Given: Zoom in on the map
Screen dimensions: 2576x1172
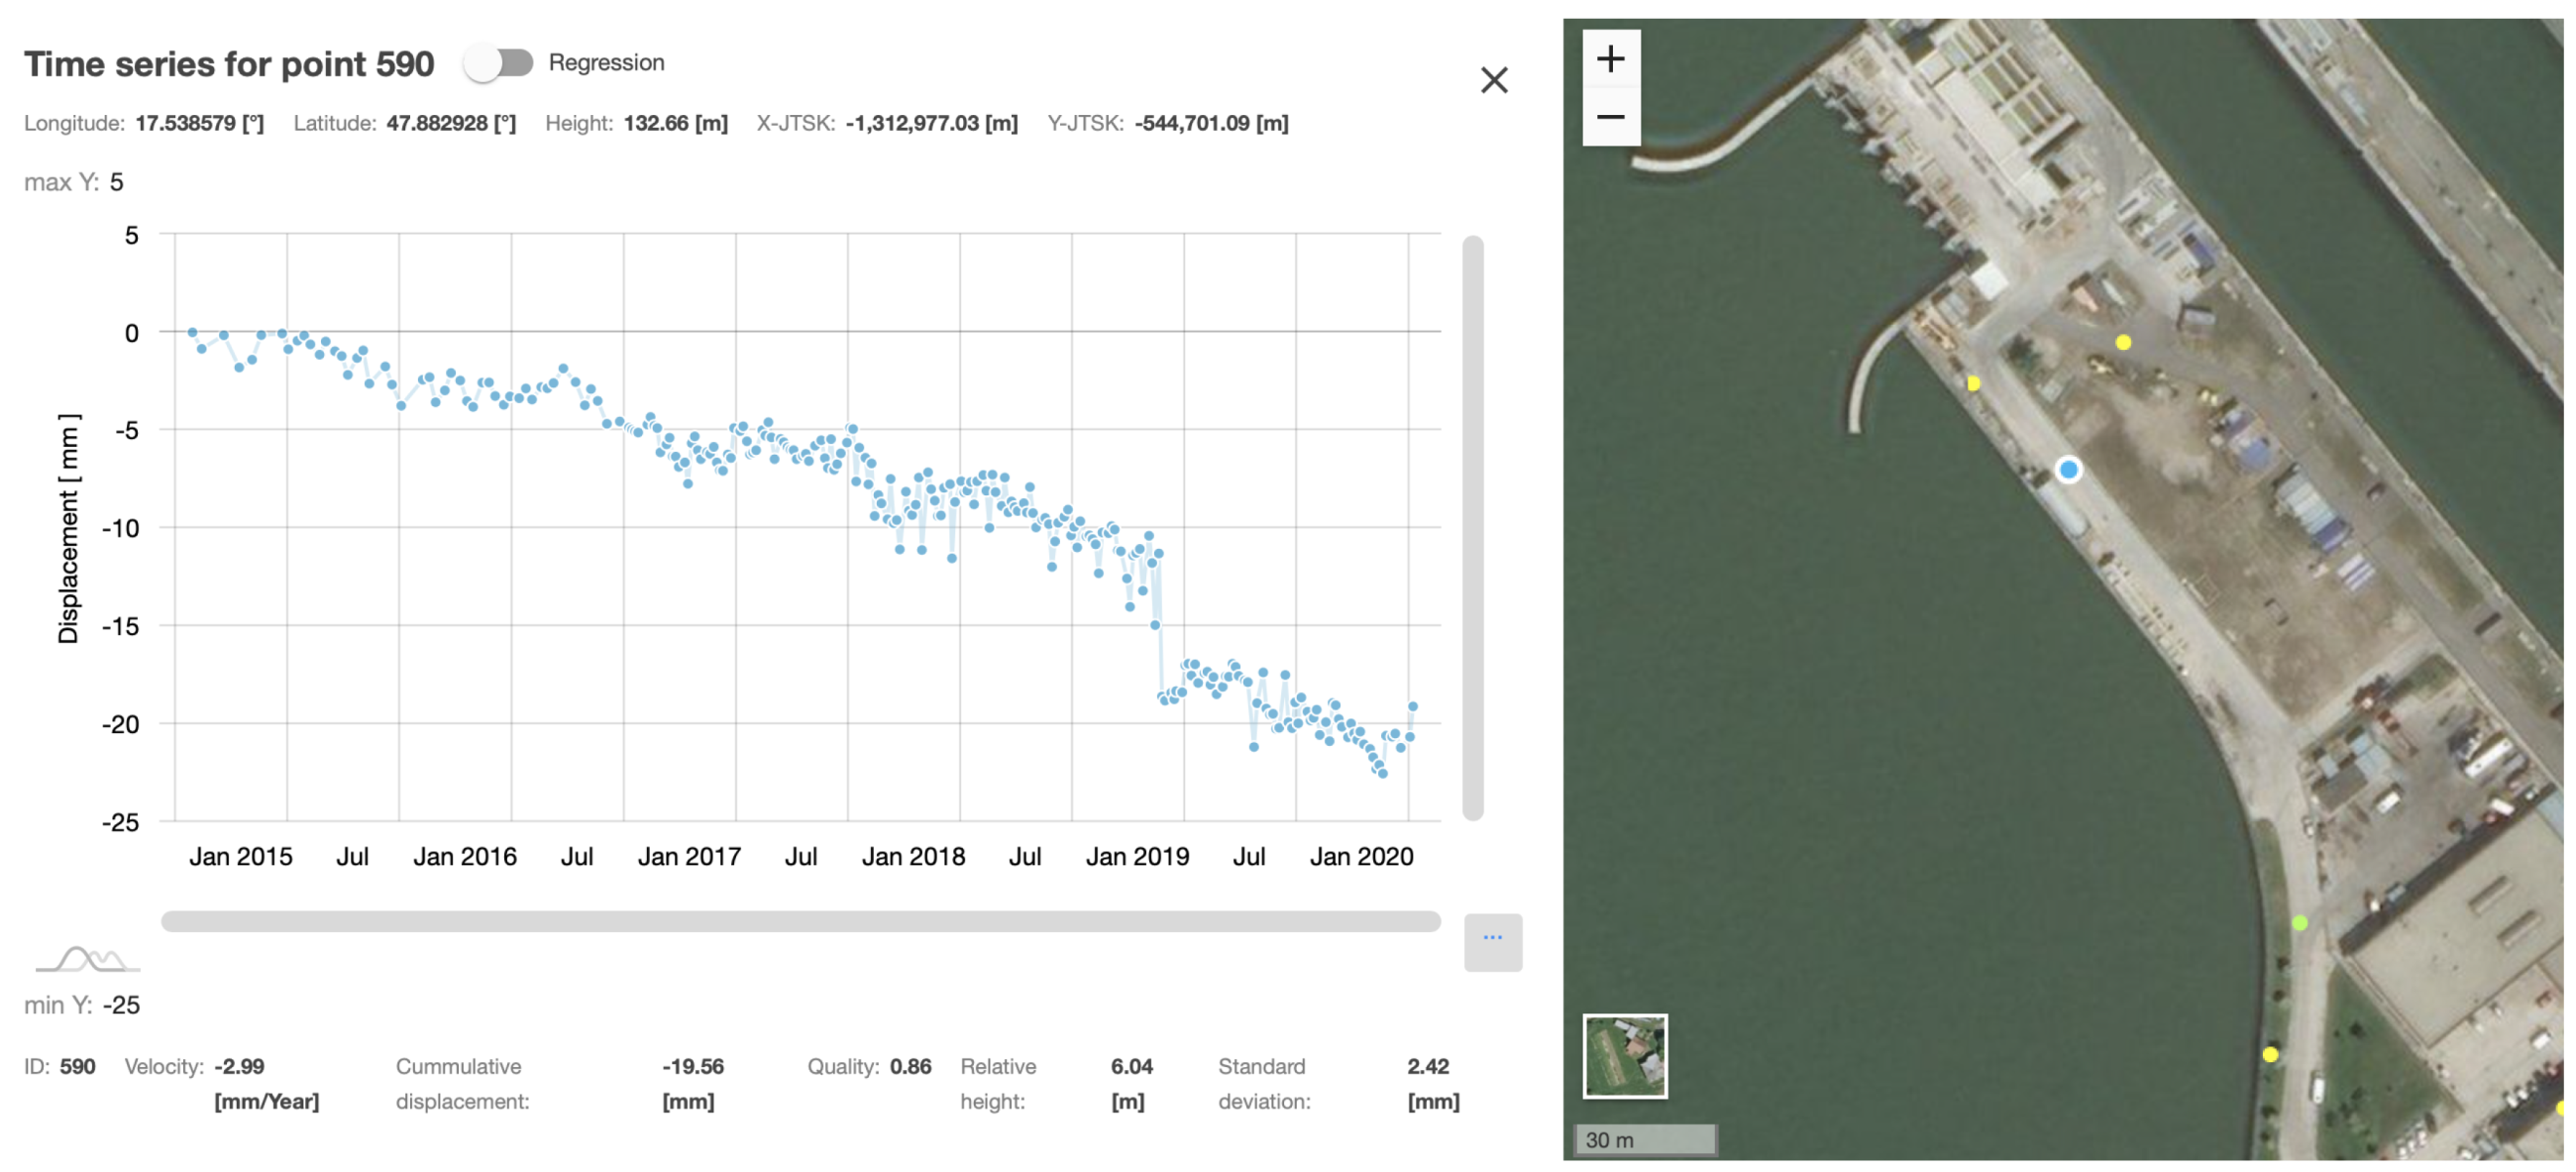Looking at the screenshot, I should pos(1610,59).
